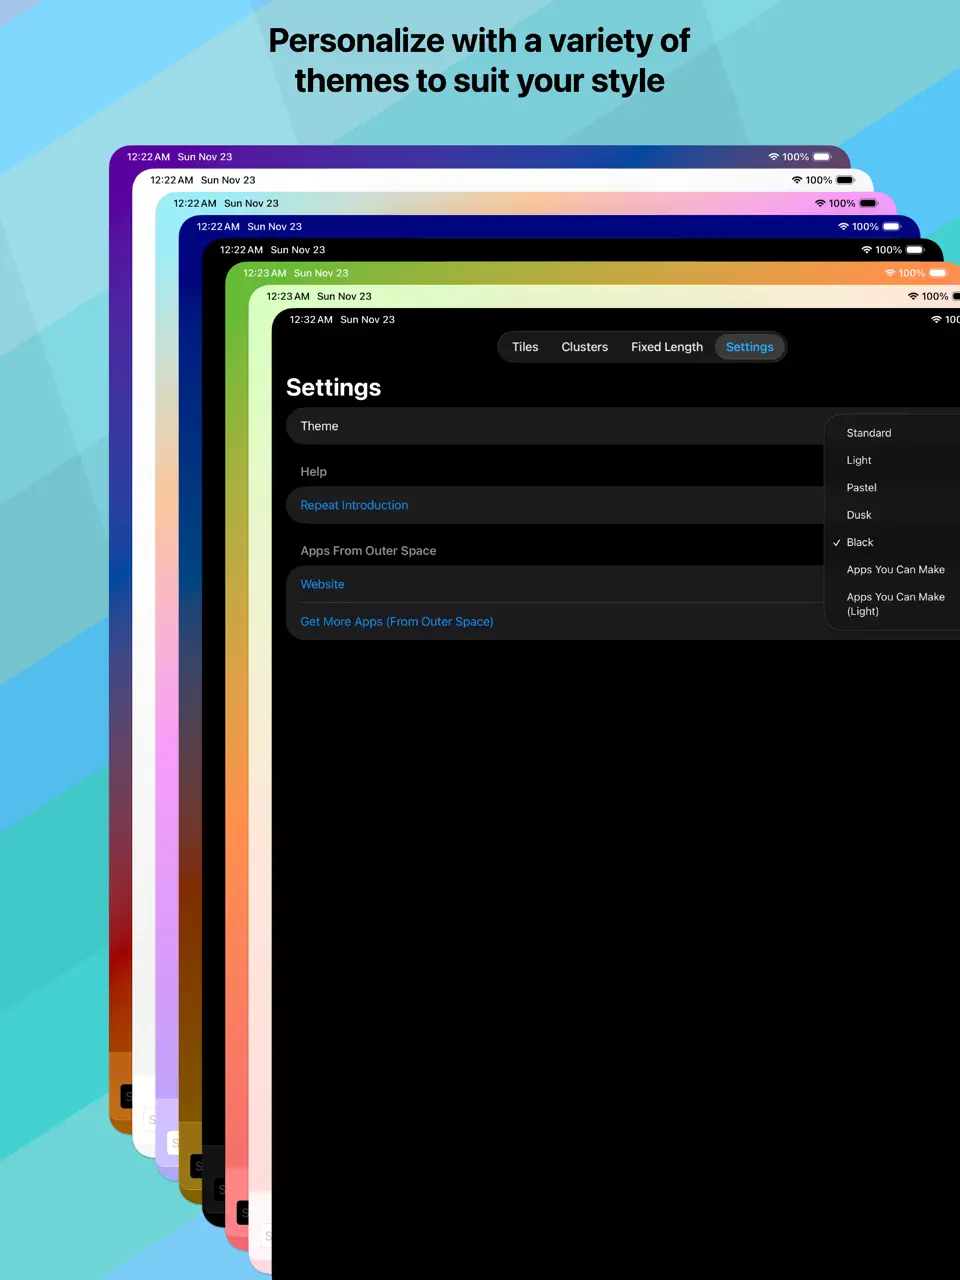This screenshot has width=960, height=1280.
Task: Open the Get More Apps (From Outer Space) link
Action: pyautogui.click(x=397, y=621)
